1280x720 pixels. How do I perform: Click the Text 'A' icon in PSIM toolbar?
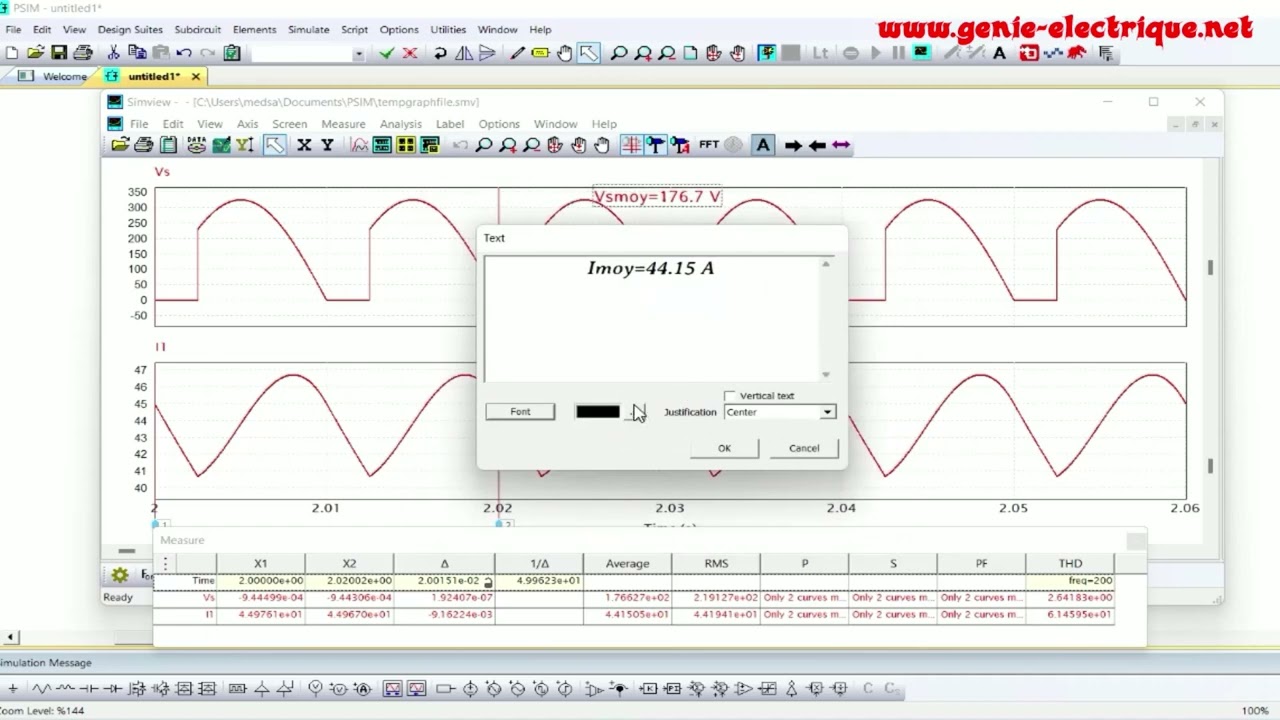click(999, 53)
